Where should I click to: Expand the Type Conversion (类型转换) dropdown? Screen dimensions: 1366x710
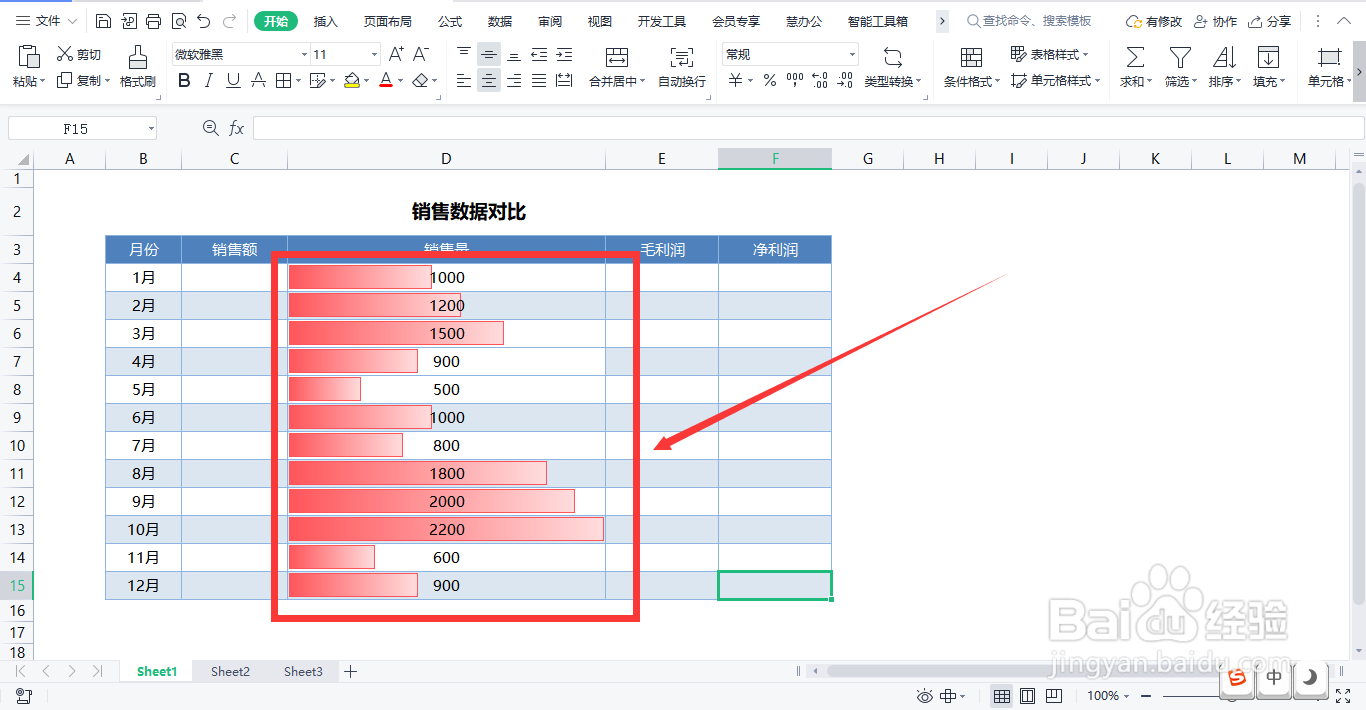[x=919, y=82]
